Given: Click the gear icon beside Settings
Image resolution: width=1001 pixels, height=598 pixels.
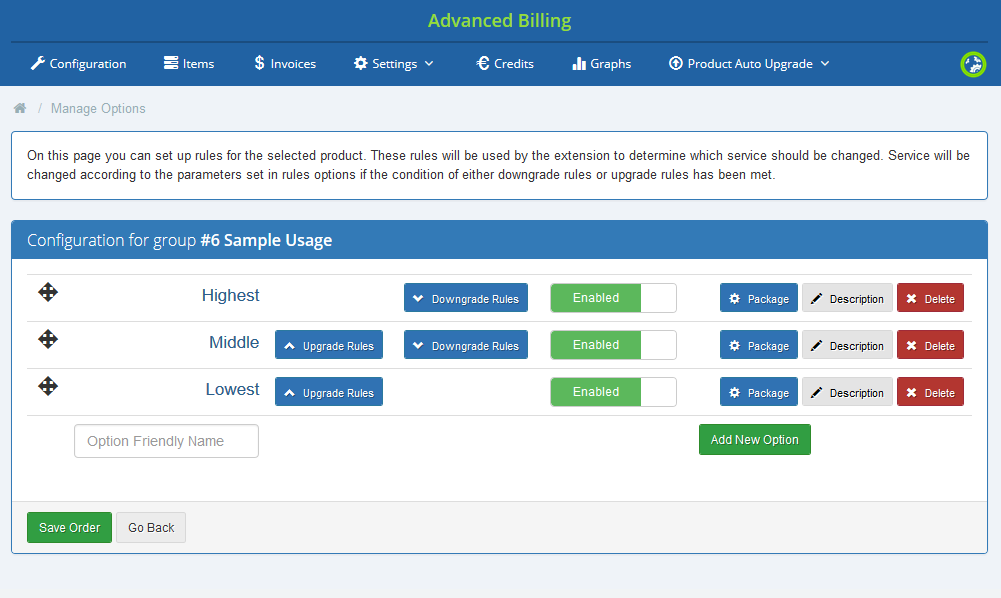Looking at the screenshot, I should pyautogui.click(x=361, y=63).
